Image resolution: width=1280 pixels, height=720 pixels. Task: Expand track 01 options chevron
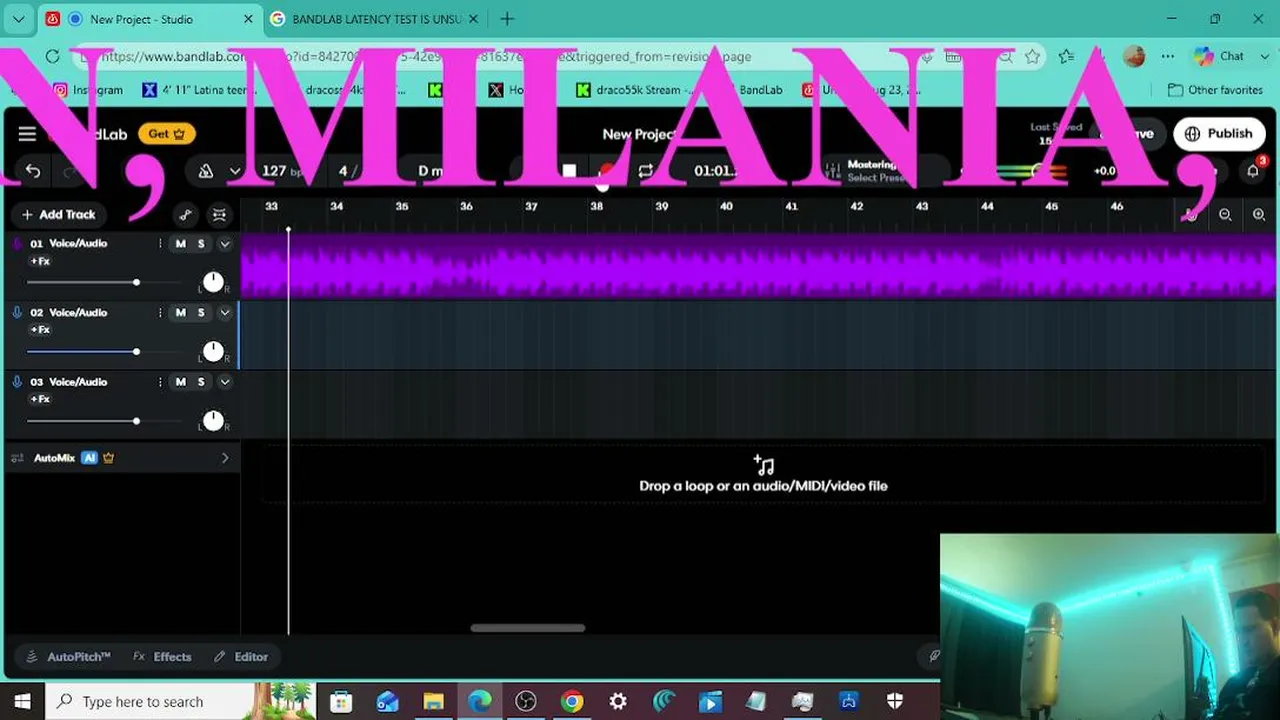coord(225,244)
